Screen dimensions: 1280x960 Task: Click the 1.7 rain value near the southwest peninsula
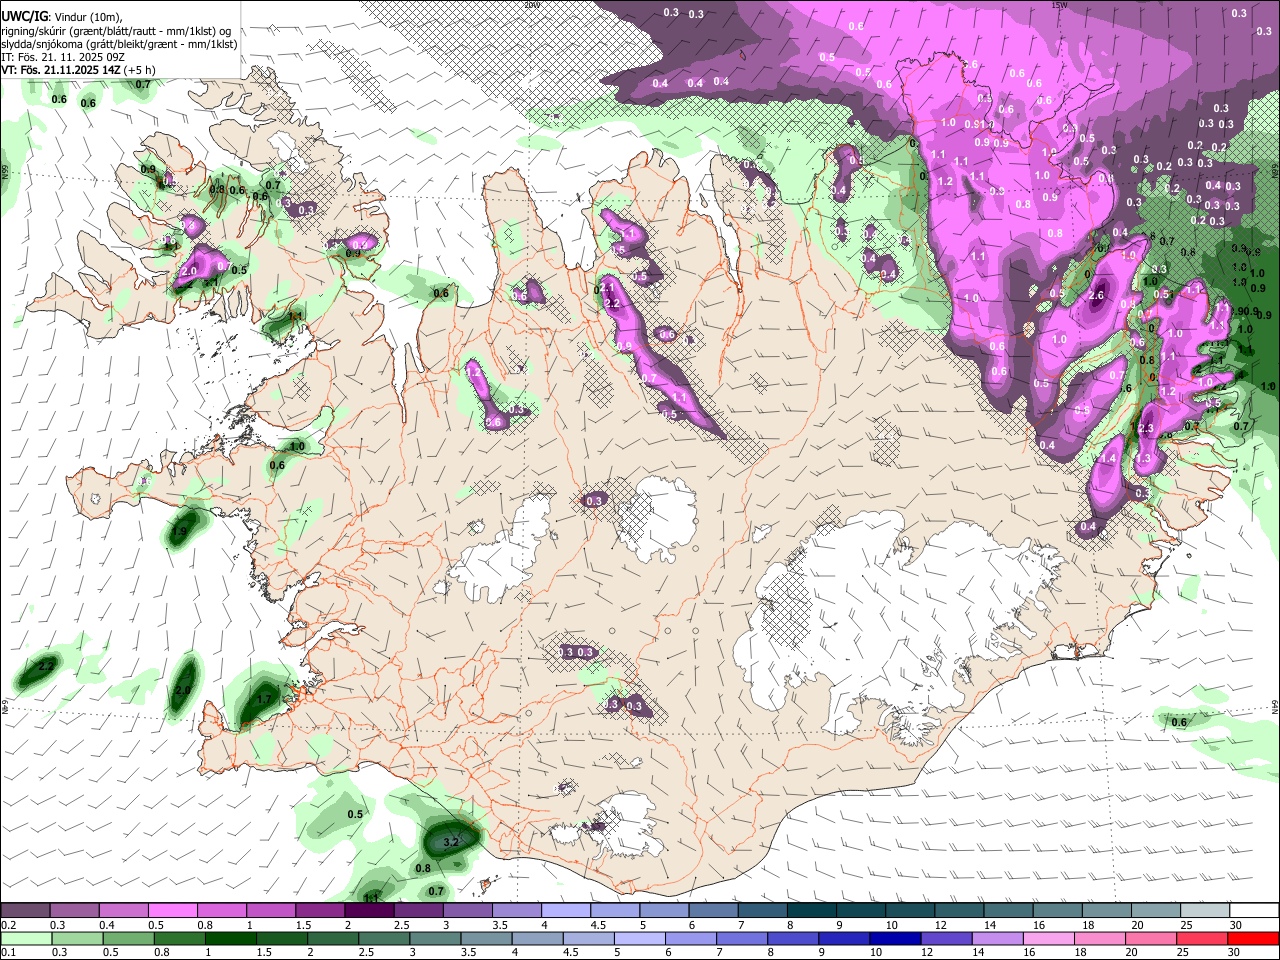[265, 699]
